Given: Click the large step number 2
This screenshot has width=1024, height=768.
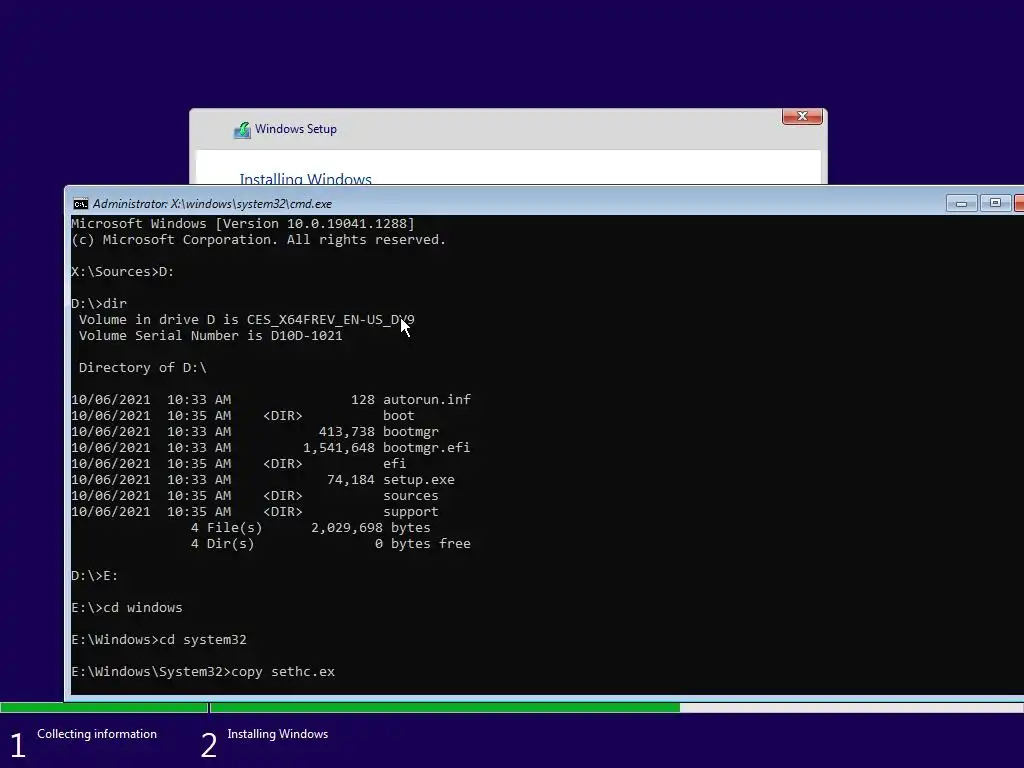Looking at the screenshot, I should [209, 746].
